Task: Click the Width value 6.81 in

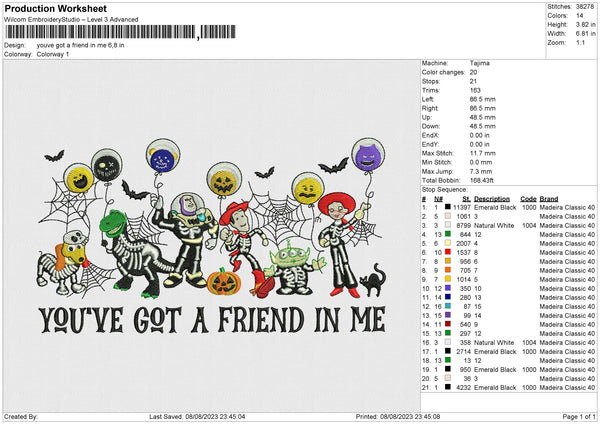Action: (x=585, y=34)
